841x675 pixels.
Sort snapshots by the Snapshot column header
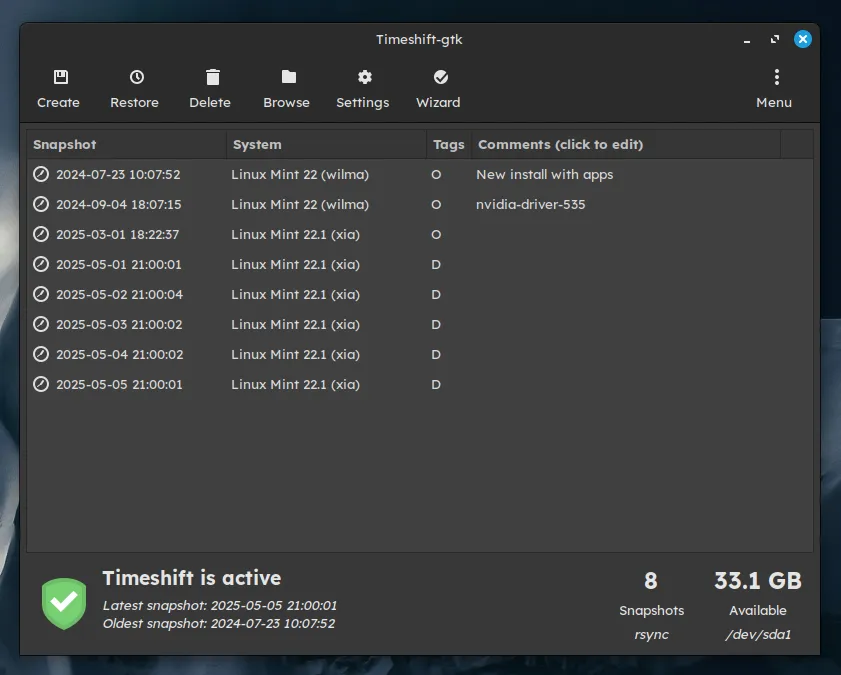tap(65, 144)
